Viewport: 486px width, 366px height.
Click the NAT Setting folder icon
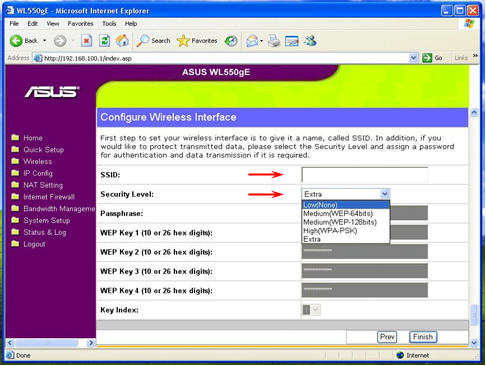click(15, 185)
